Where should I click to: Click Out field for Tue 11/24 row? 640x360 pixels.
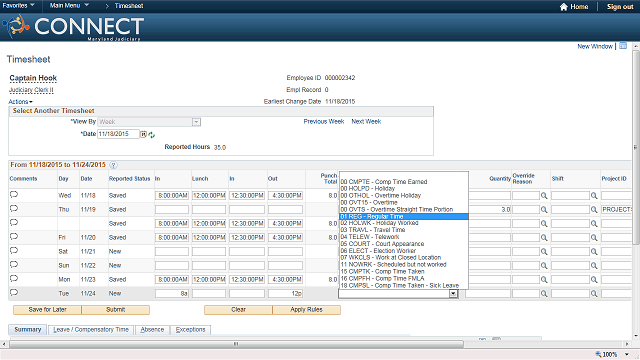point(285,293)
